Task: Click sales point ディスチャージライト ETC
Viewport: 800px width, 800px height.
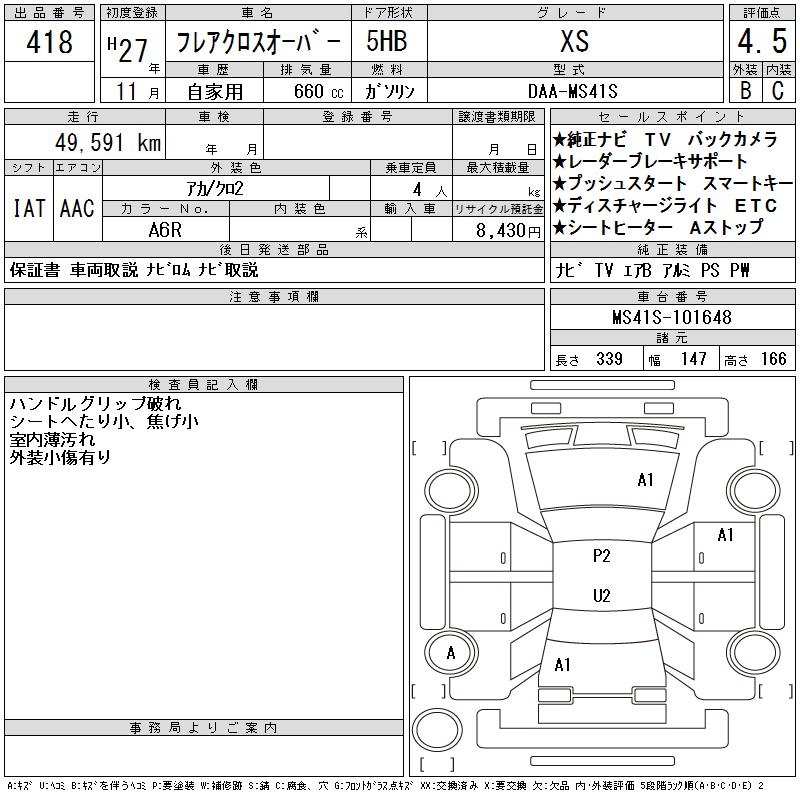Action: tap(665, 206)
